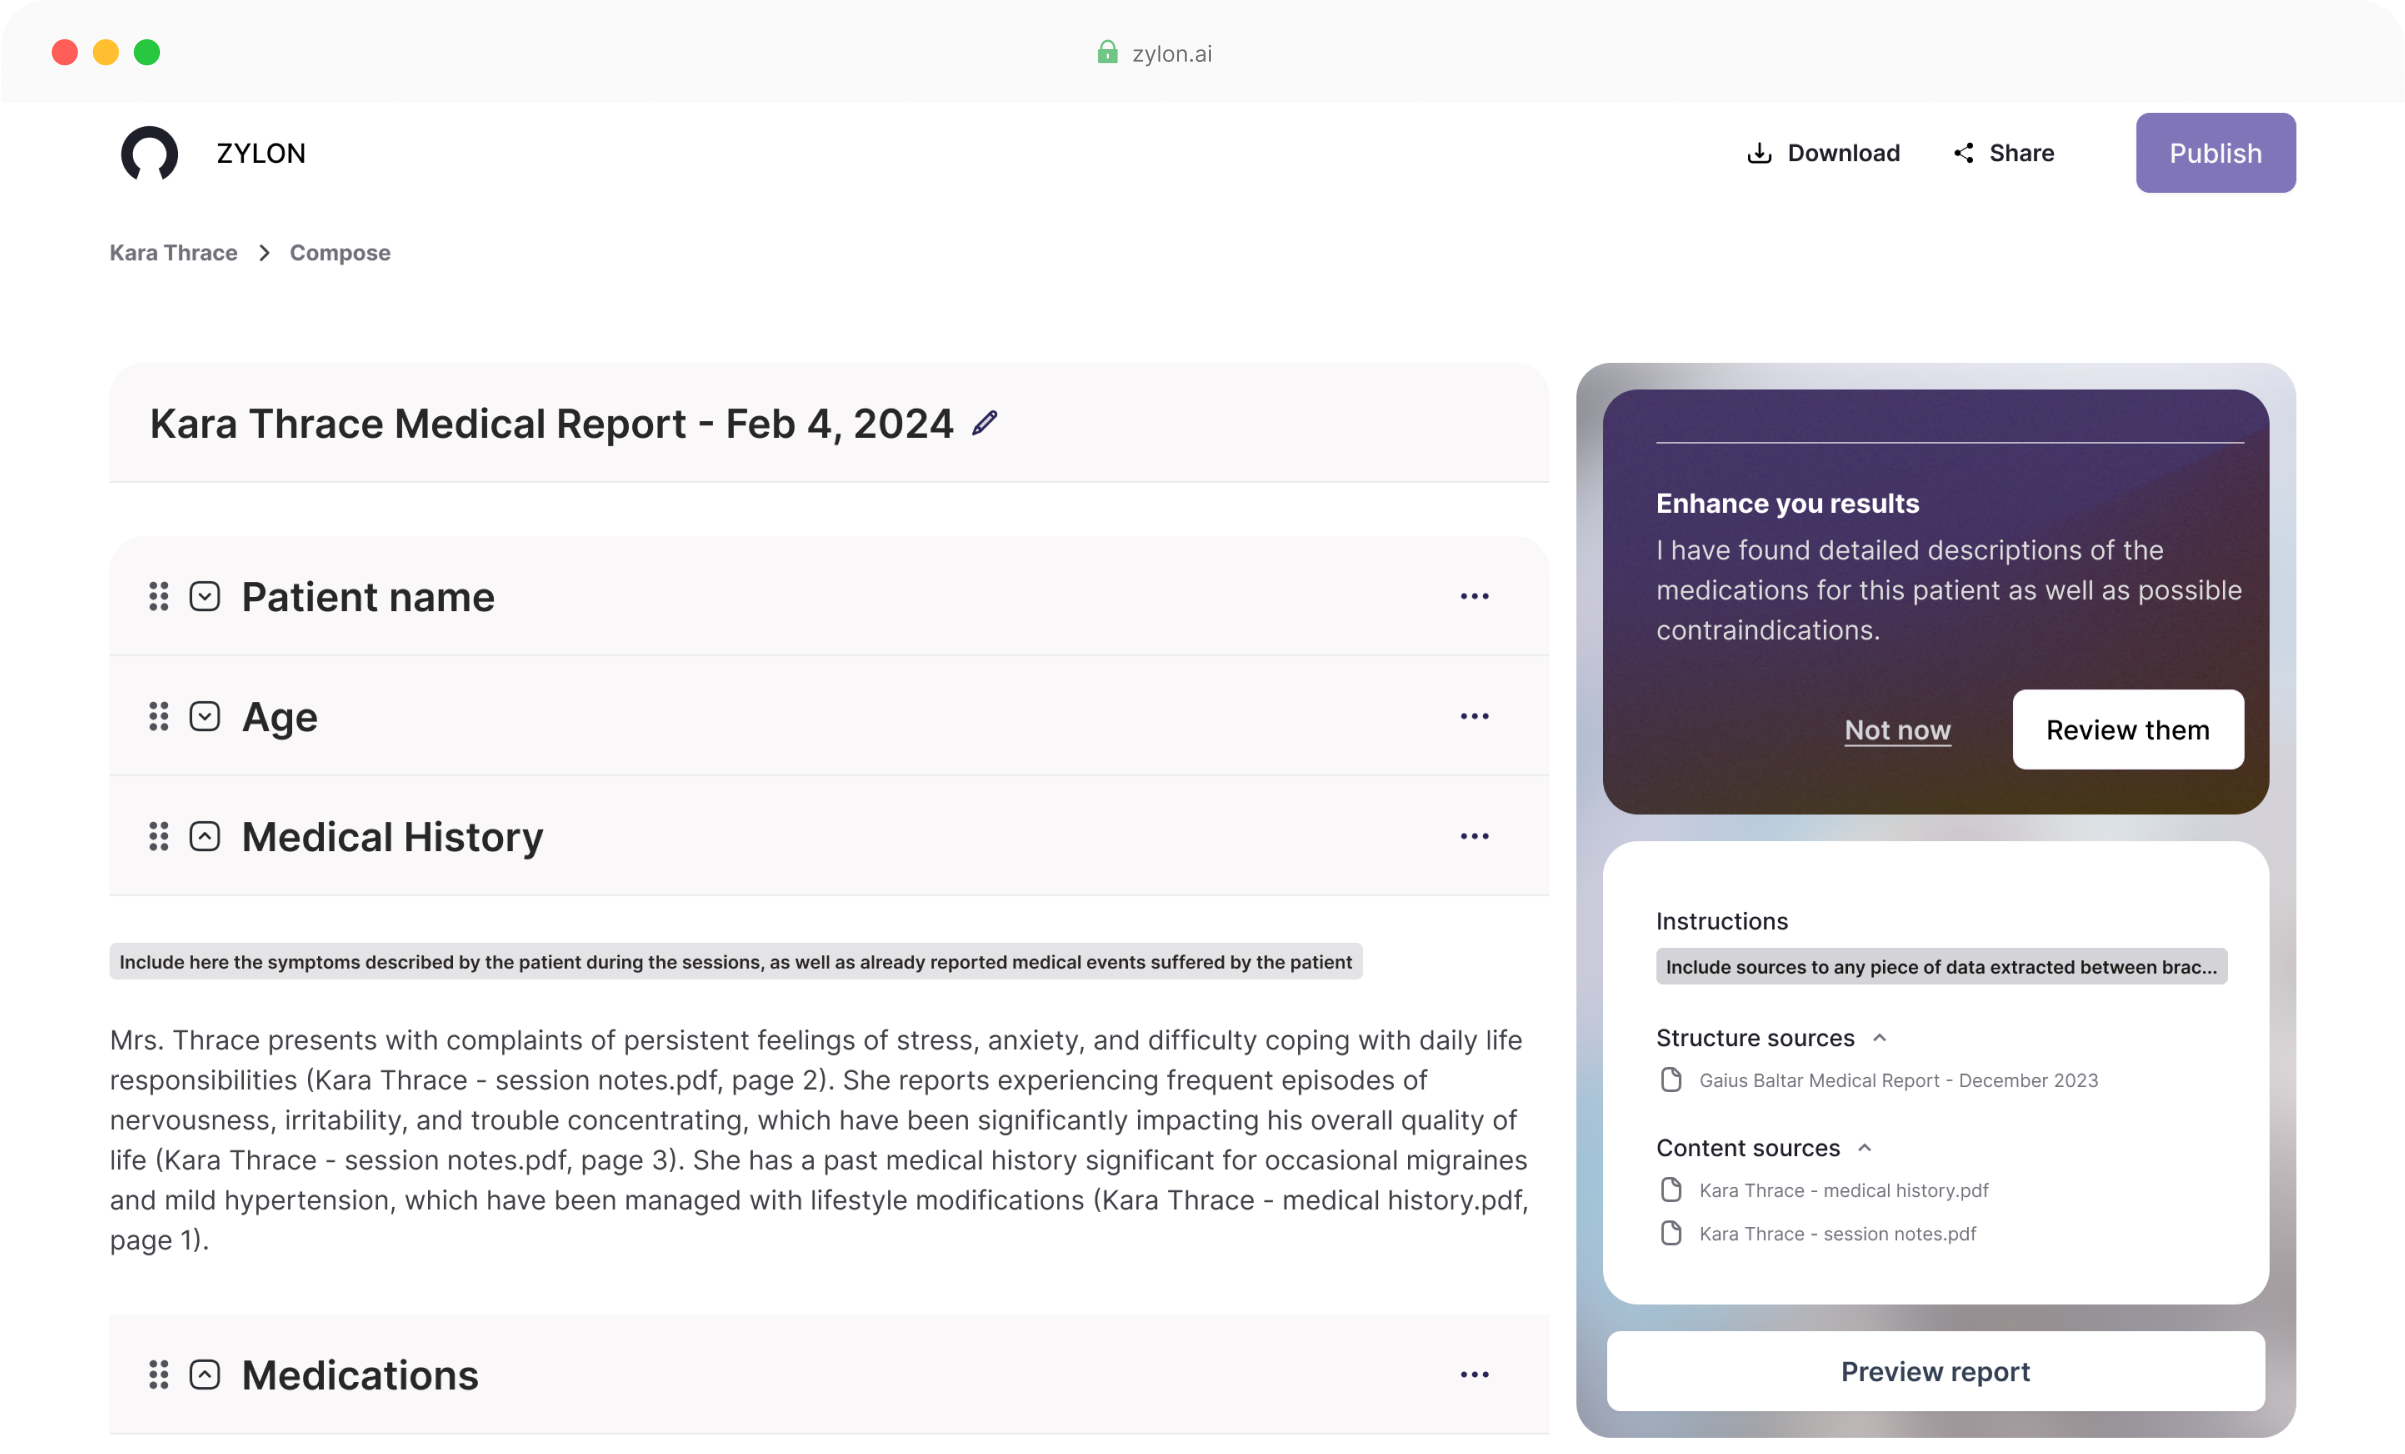The width and height of the screenshot is (2405, 1454).
Task: Expand the Patient name section
Action: pos(205,596)
